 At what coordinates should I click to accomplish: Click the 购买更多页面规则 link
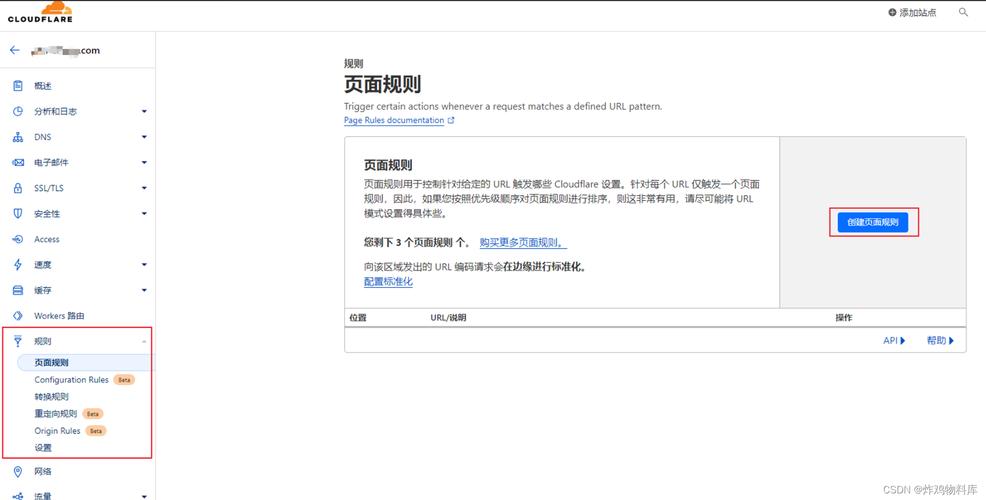[523, 242]
